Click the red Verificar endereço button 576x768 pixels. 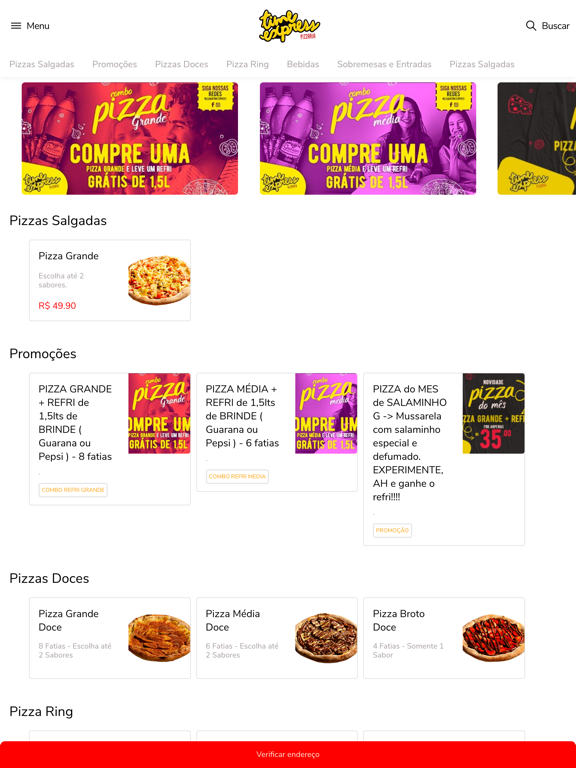(288, 754)
